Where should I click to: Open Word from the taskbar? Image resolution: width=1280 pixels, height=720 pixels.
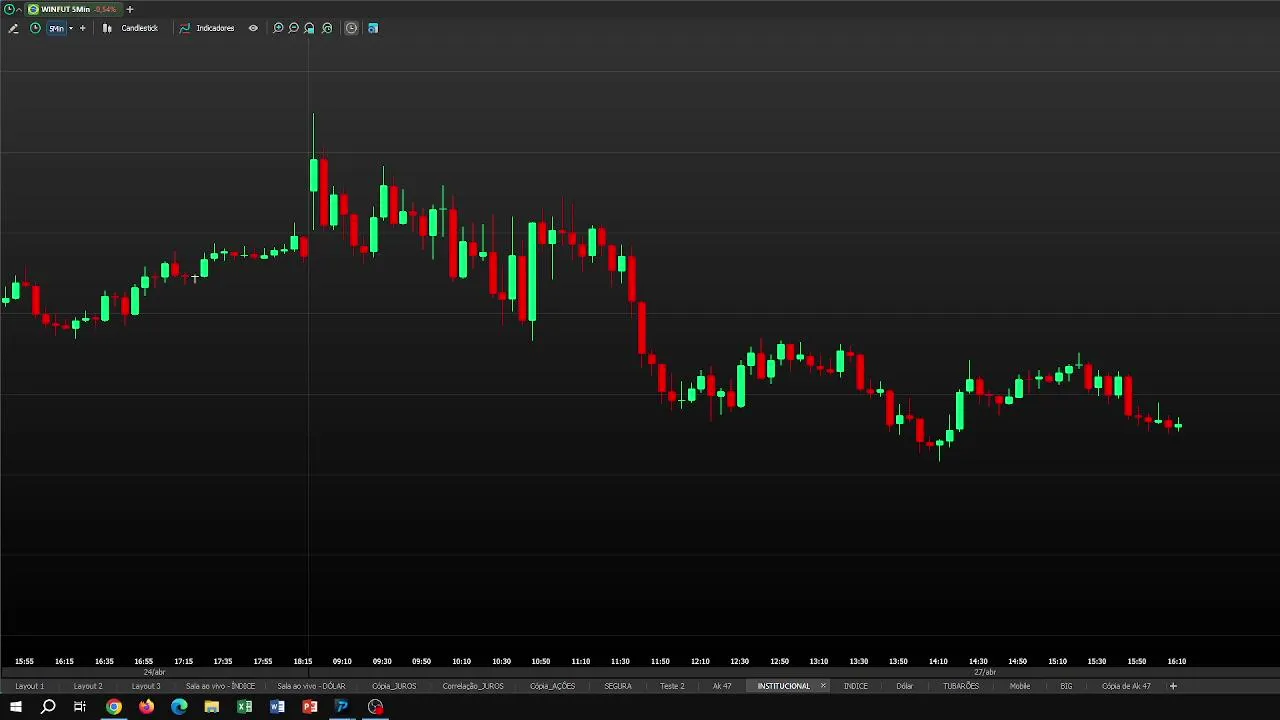click(x=277, y=707)
